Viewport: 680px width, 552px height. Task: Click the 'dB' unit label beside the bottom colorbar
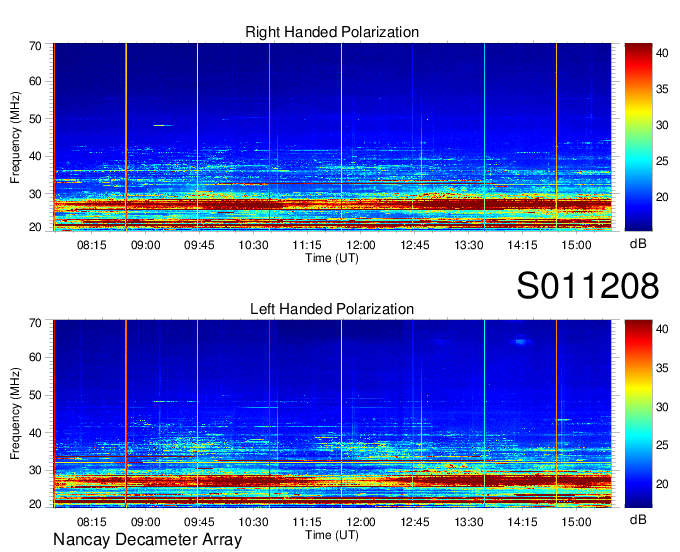(638, 519)
